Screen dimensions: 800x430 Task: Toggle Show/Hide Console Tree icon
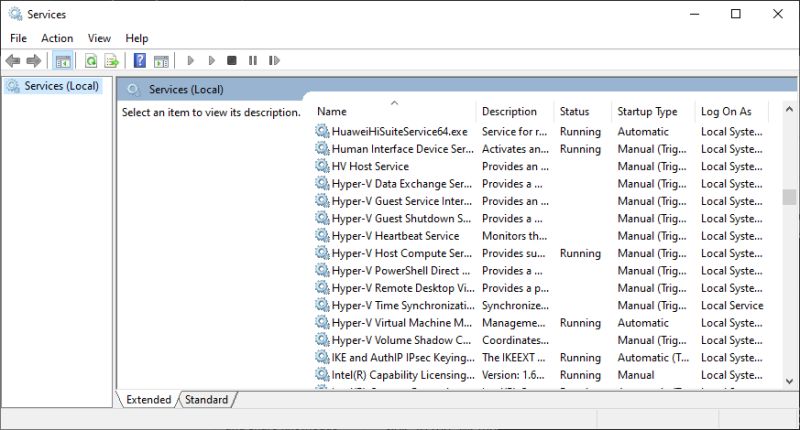coord(63,61)
